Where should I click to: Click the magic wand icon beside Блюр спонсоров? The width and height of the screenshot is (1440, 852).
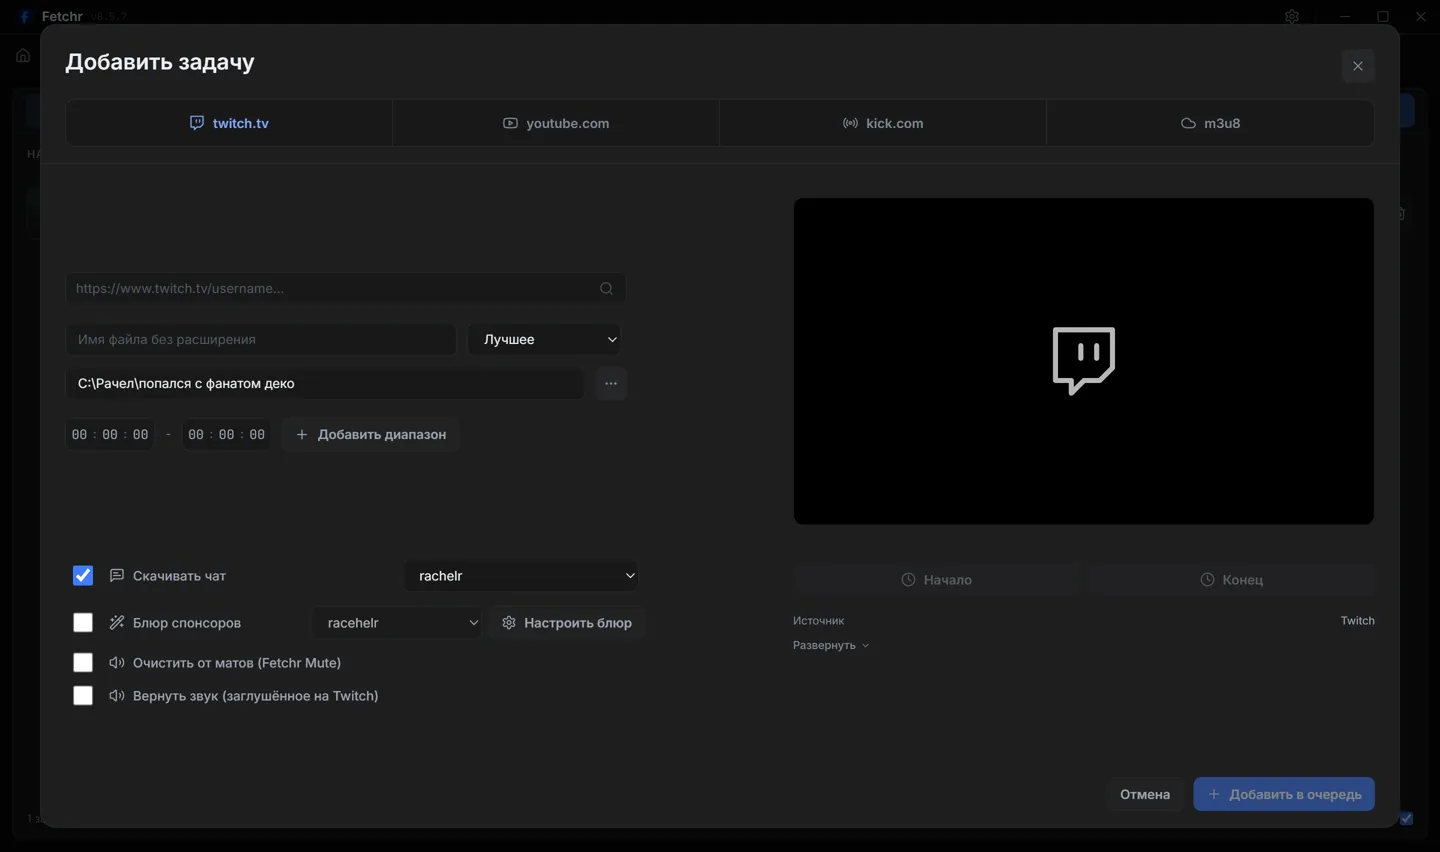117,623
